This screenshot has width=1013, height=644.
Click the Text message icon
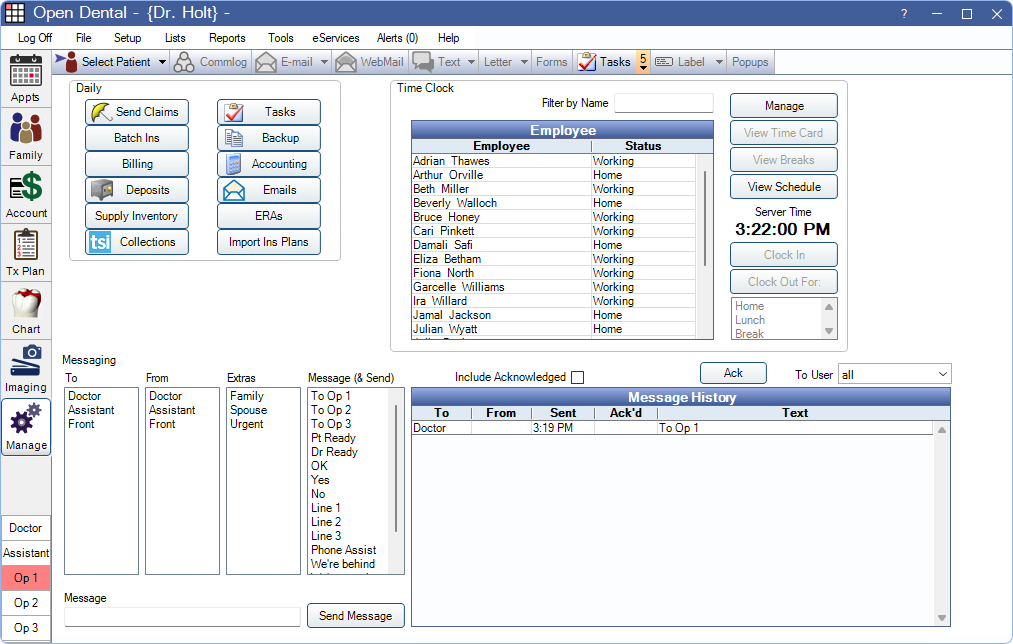click(423, 62)
